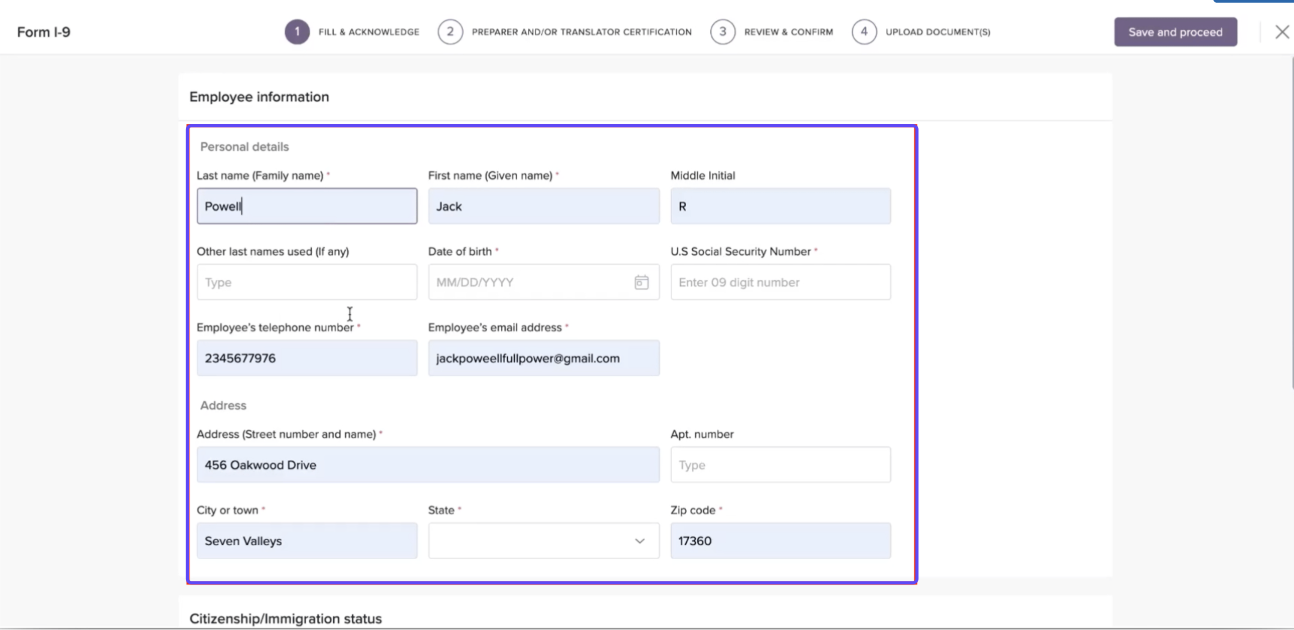The height and width of the screenshot is (630, 1294).
Task: Open the Upload Document(s) step
Action: (x=937, y=32)
